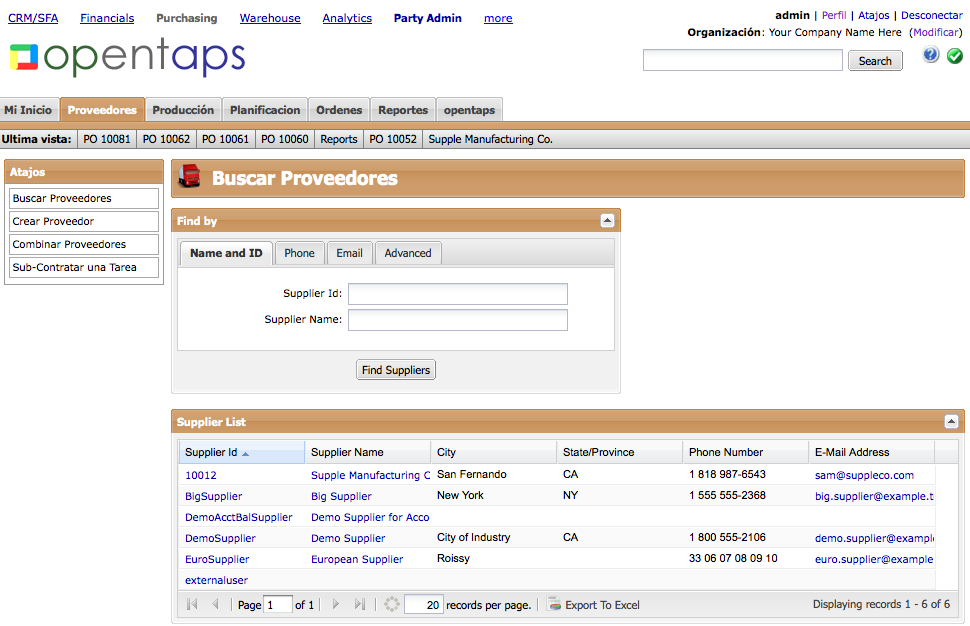This screenshot has height=626, width=970.
Task: Click the records per page field
Action: pos(423,604)
